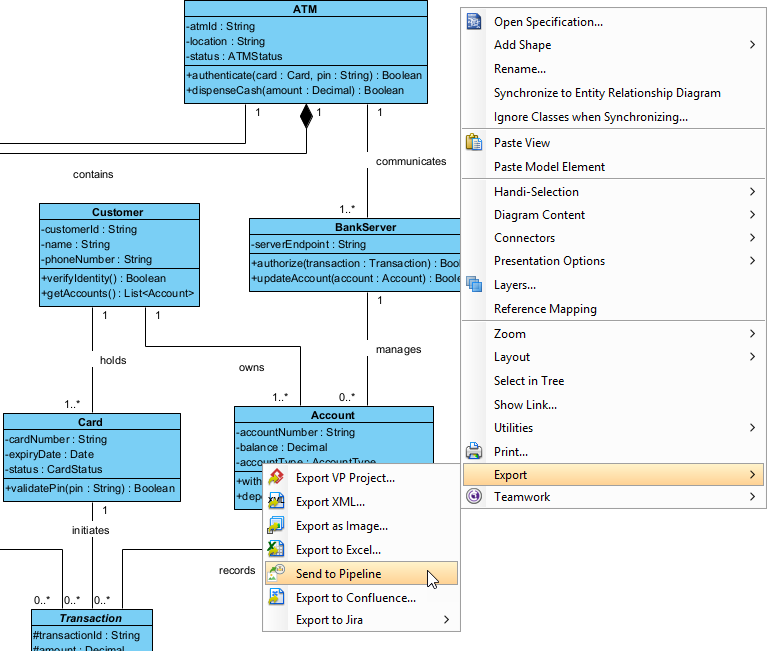Select the ATM class title
This screenshot has width=767, height=651.
(305, 9)
